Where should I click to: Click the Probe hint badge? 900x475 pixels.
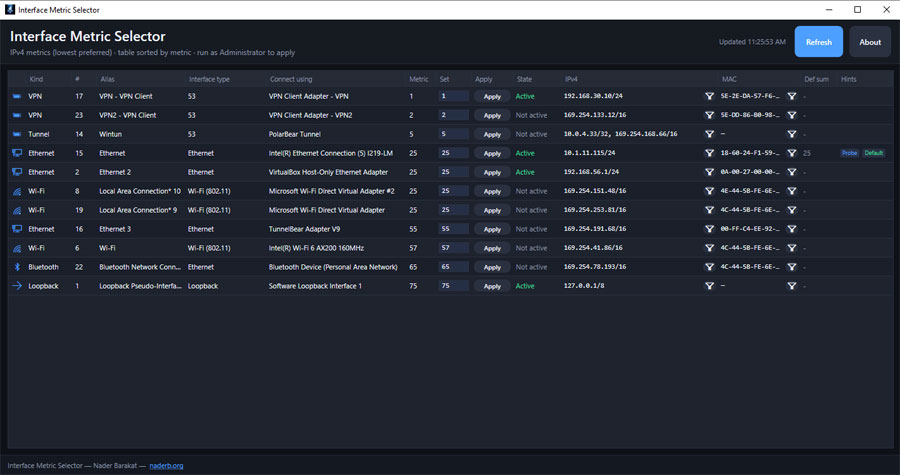coord(849,153)
